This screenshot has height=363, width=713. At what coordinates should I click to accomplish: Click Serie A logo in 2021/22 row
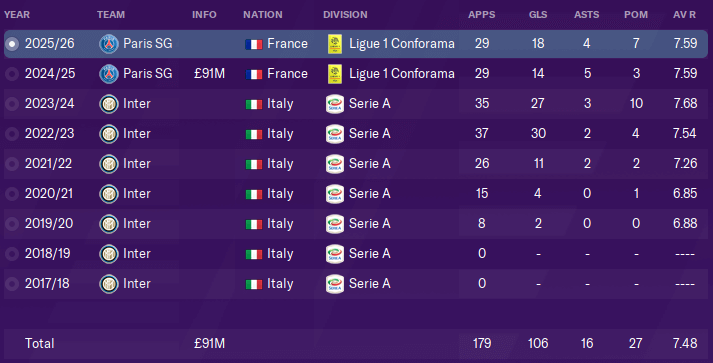click(x=335, y=164)
